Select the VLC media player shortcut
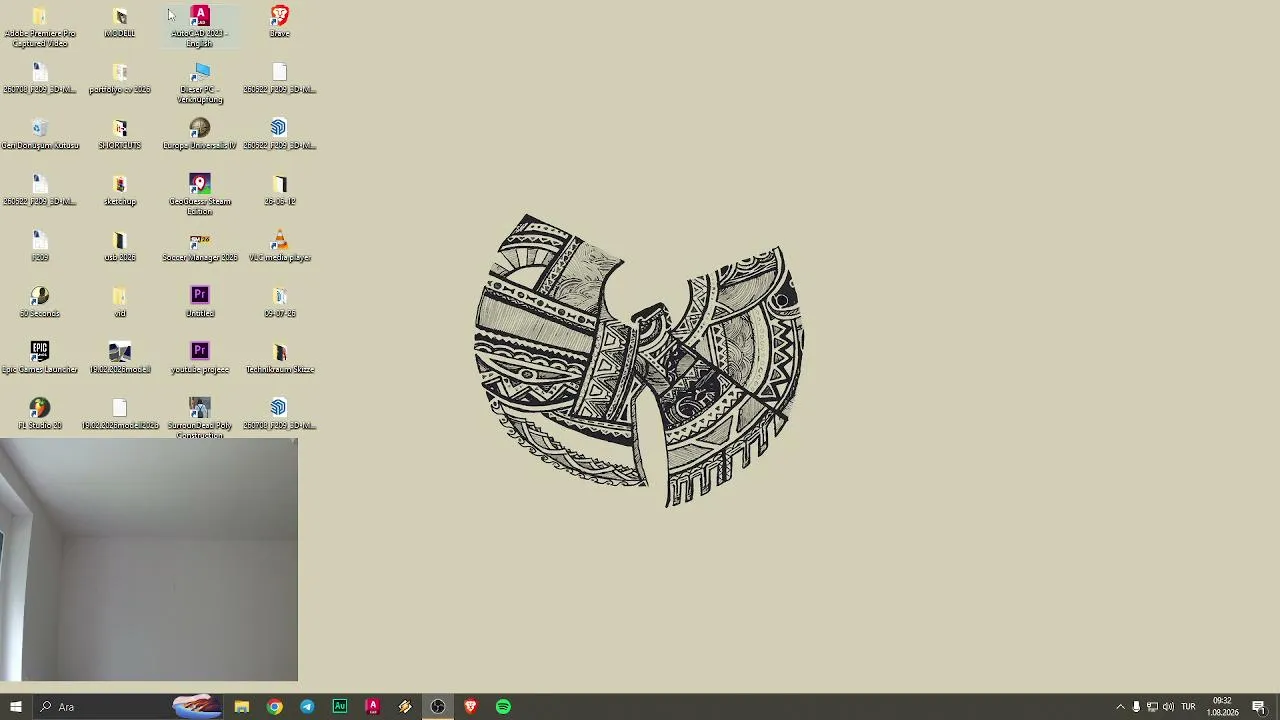This screenshot has width=1280, height=720. click(x=280, y=246)
